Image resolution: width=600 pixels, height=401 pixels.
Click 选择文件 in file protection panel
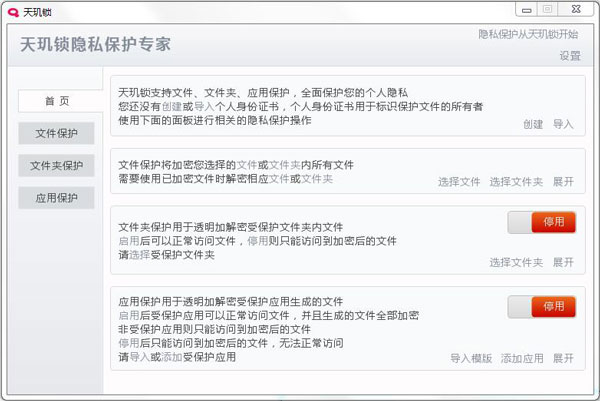(459, 182)
